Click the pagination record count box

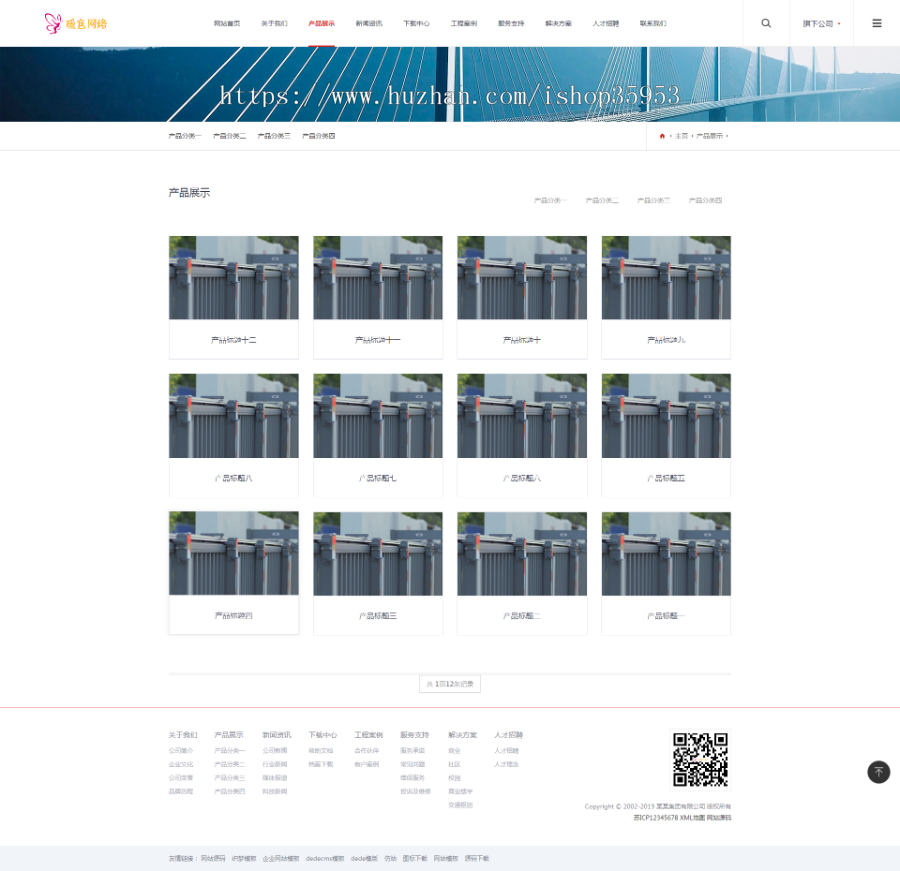tap(450, 684)
